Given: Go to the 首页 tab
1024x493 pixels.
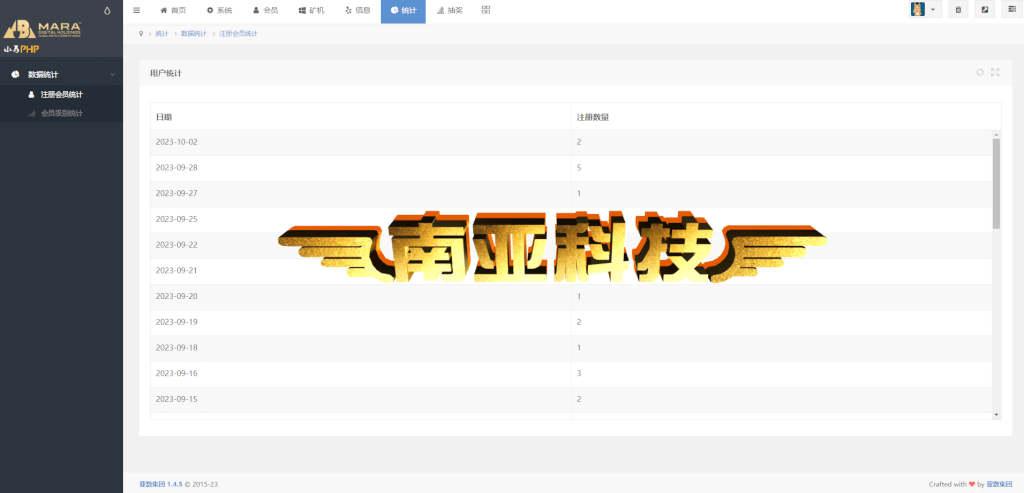Looking at the screenshot, I should click(x=173, y=10).
